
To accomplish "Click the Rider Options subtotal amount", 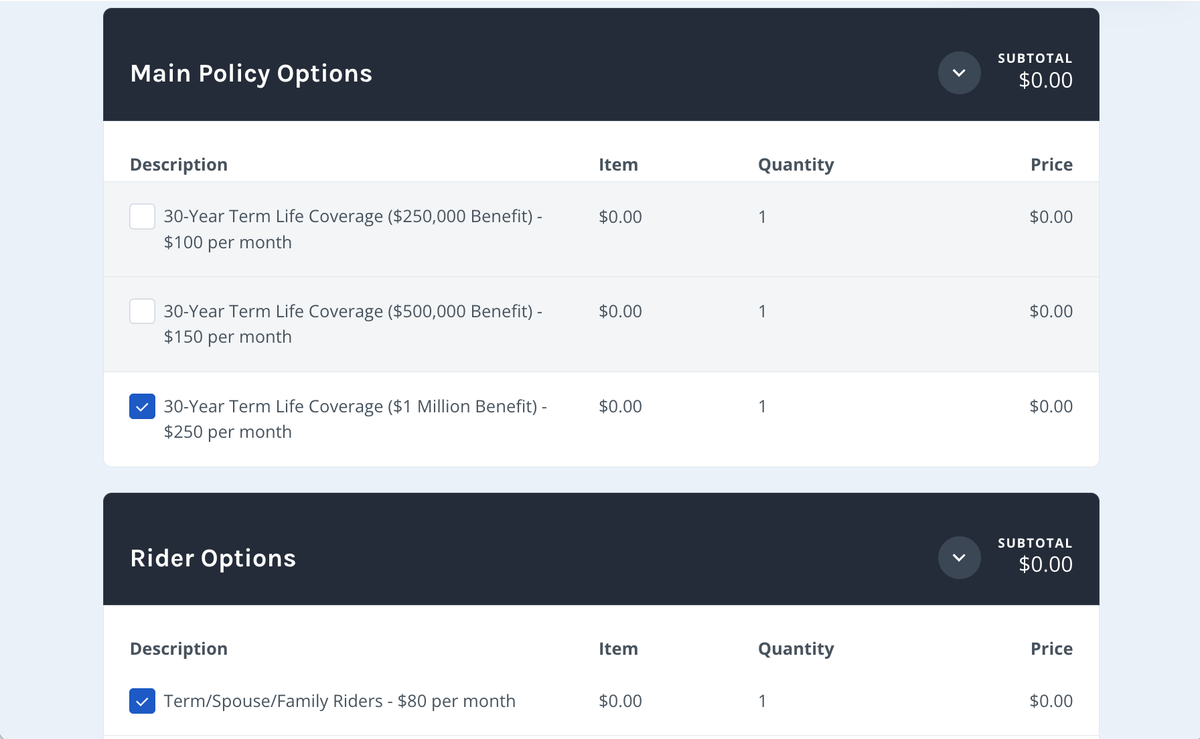I will (x=1046, y=565).
